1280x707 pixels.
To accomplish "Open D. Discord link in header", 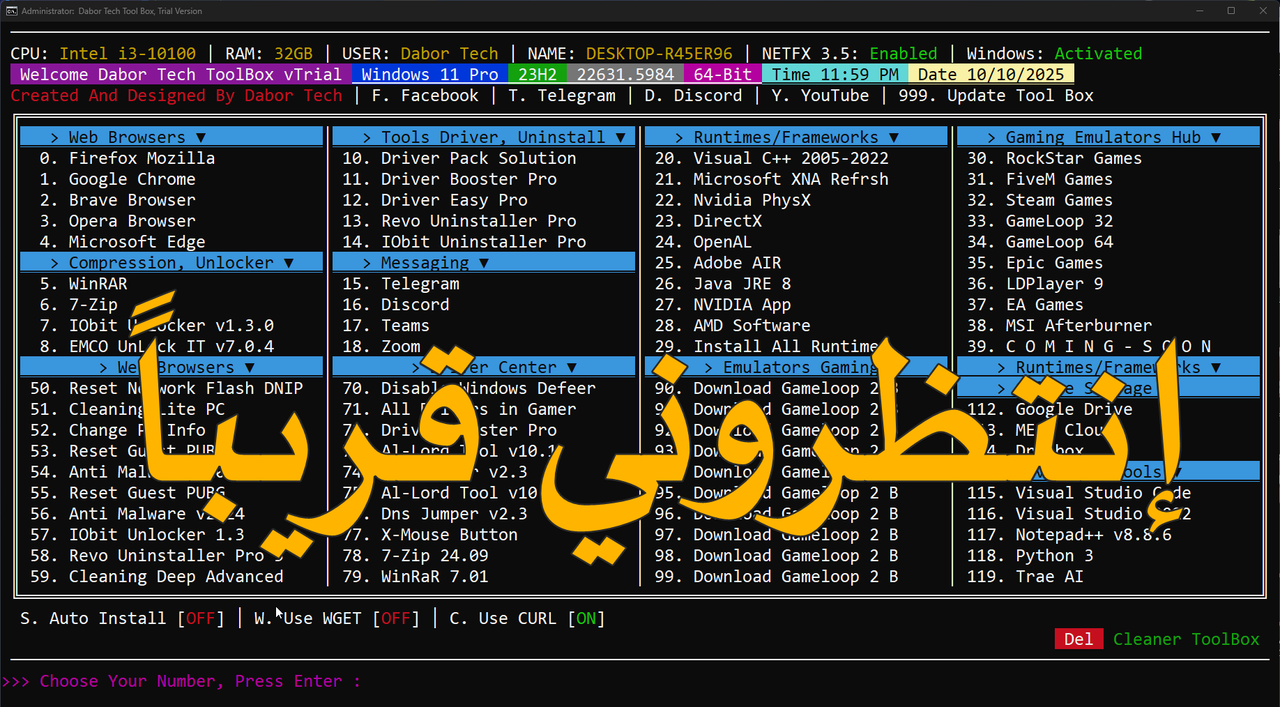I will [693, 96].
